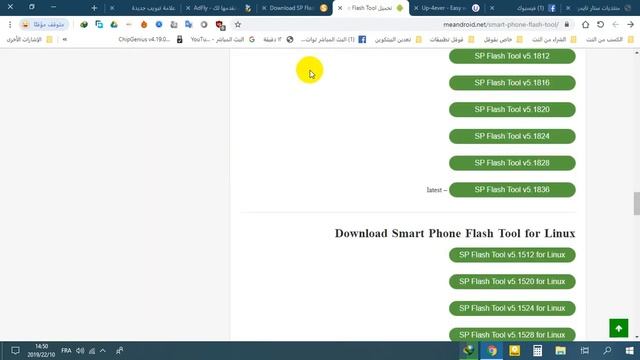Click the green cube extension icon
Screen dimensions: 640x360
[x=84, y=25]
